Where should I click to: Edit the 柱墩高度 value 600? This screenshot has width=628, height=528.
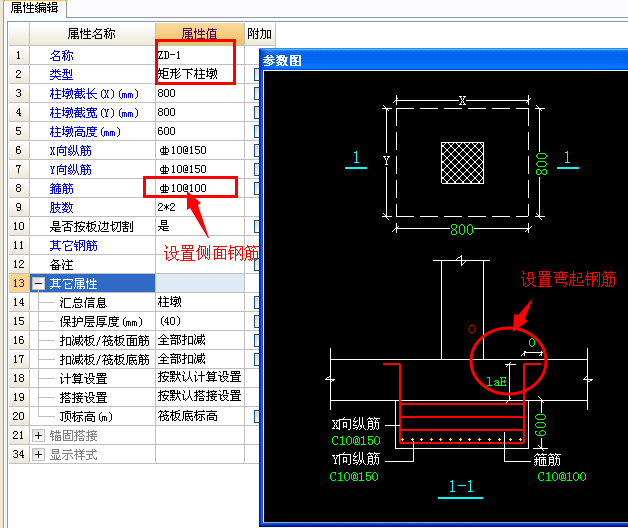[199, 131]
